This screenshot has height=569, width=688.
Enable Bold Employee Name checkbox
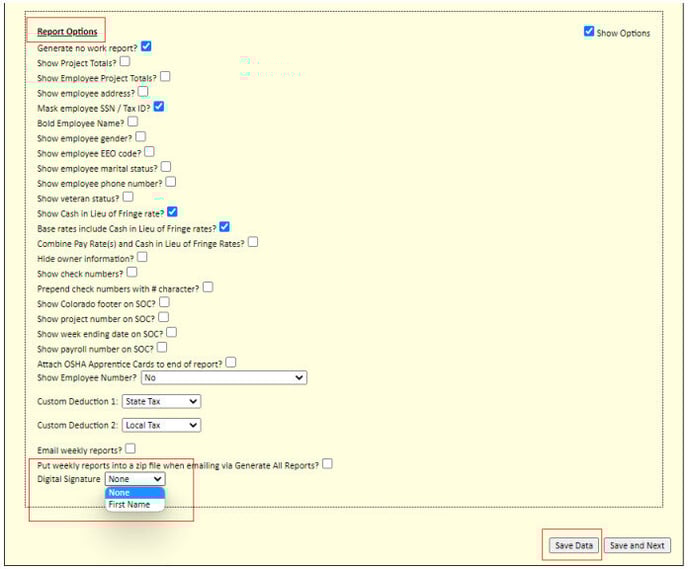point(133,121)
